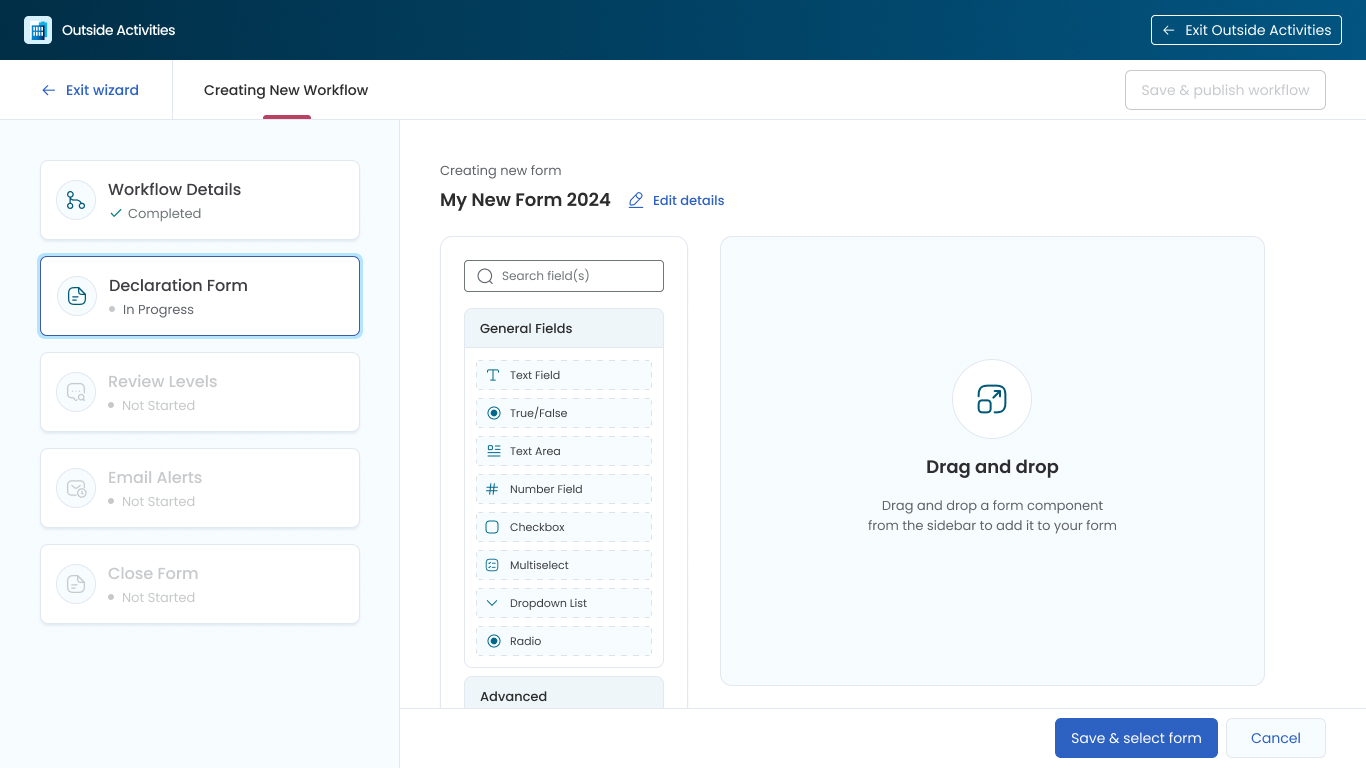1366x768 pixels.
Task: Click the pencil icon beside Edit details
Action: click(636, 200)
